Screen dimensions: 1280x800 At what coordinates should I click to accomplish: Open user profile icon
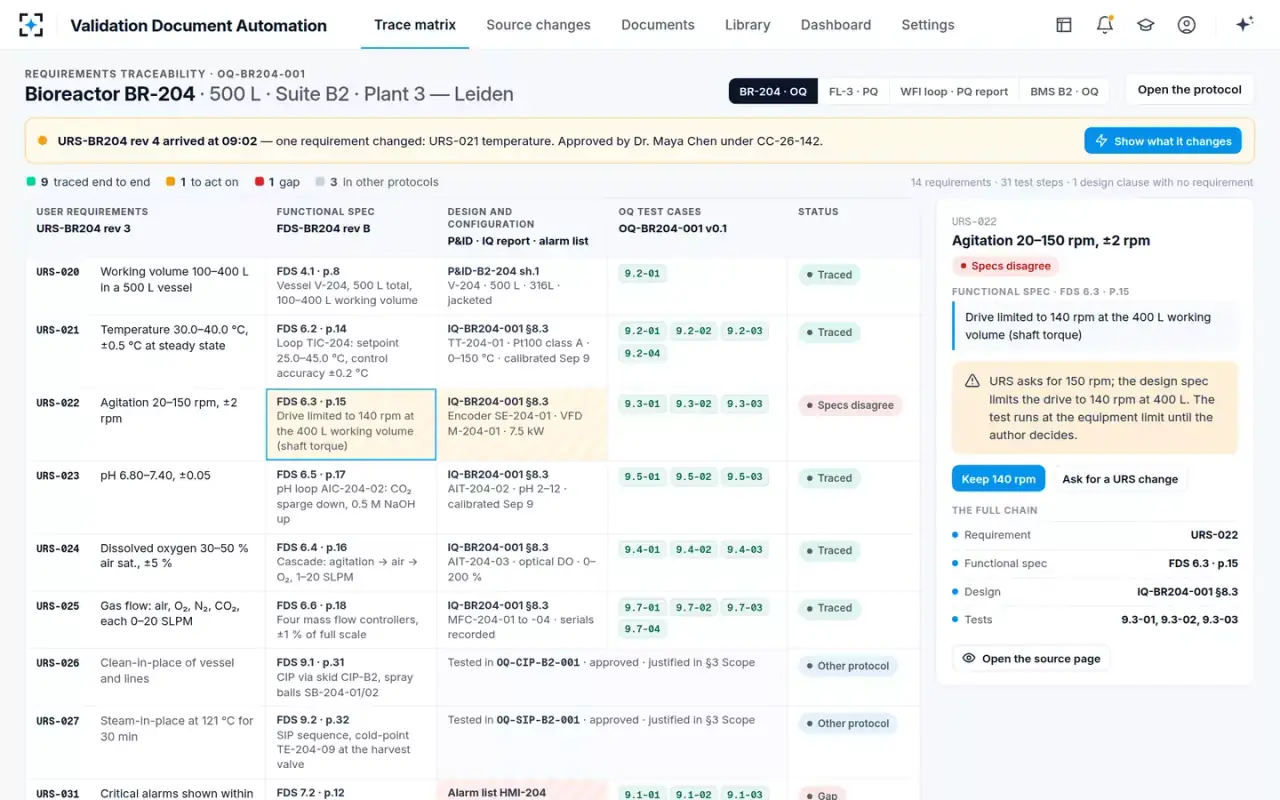[x=1187, y=25]
